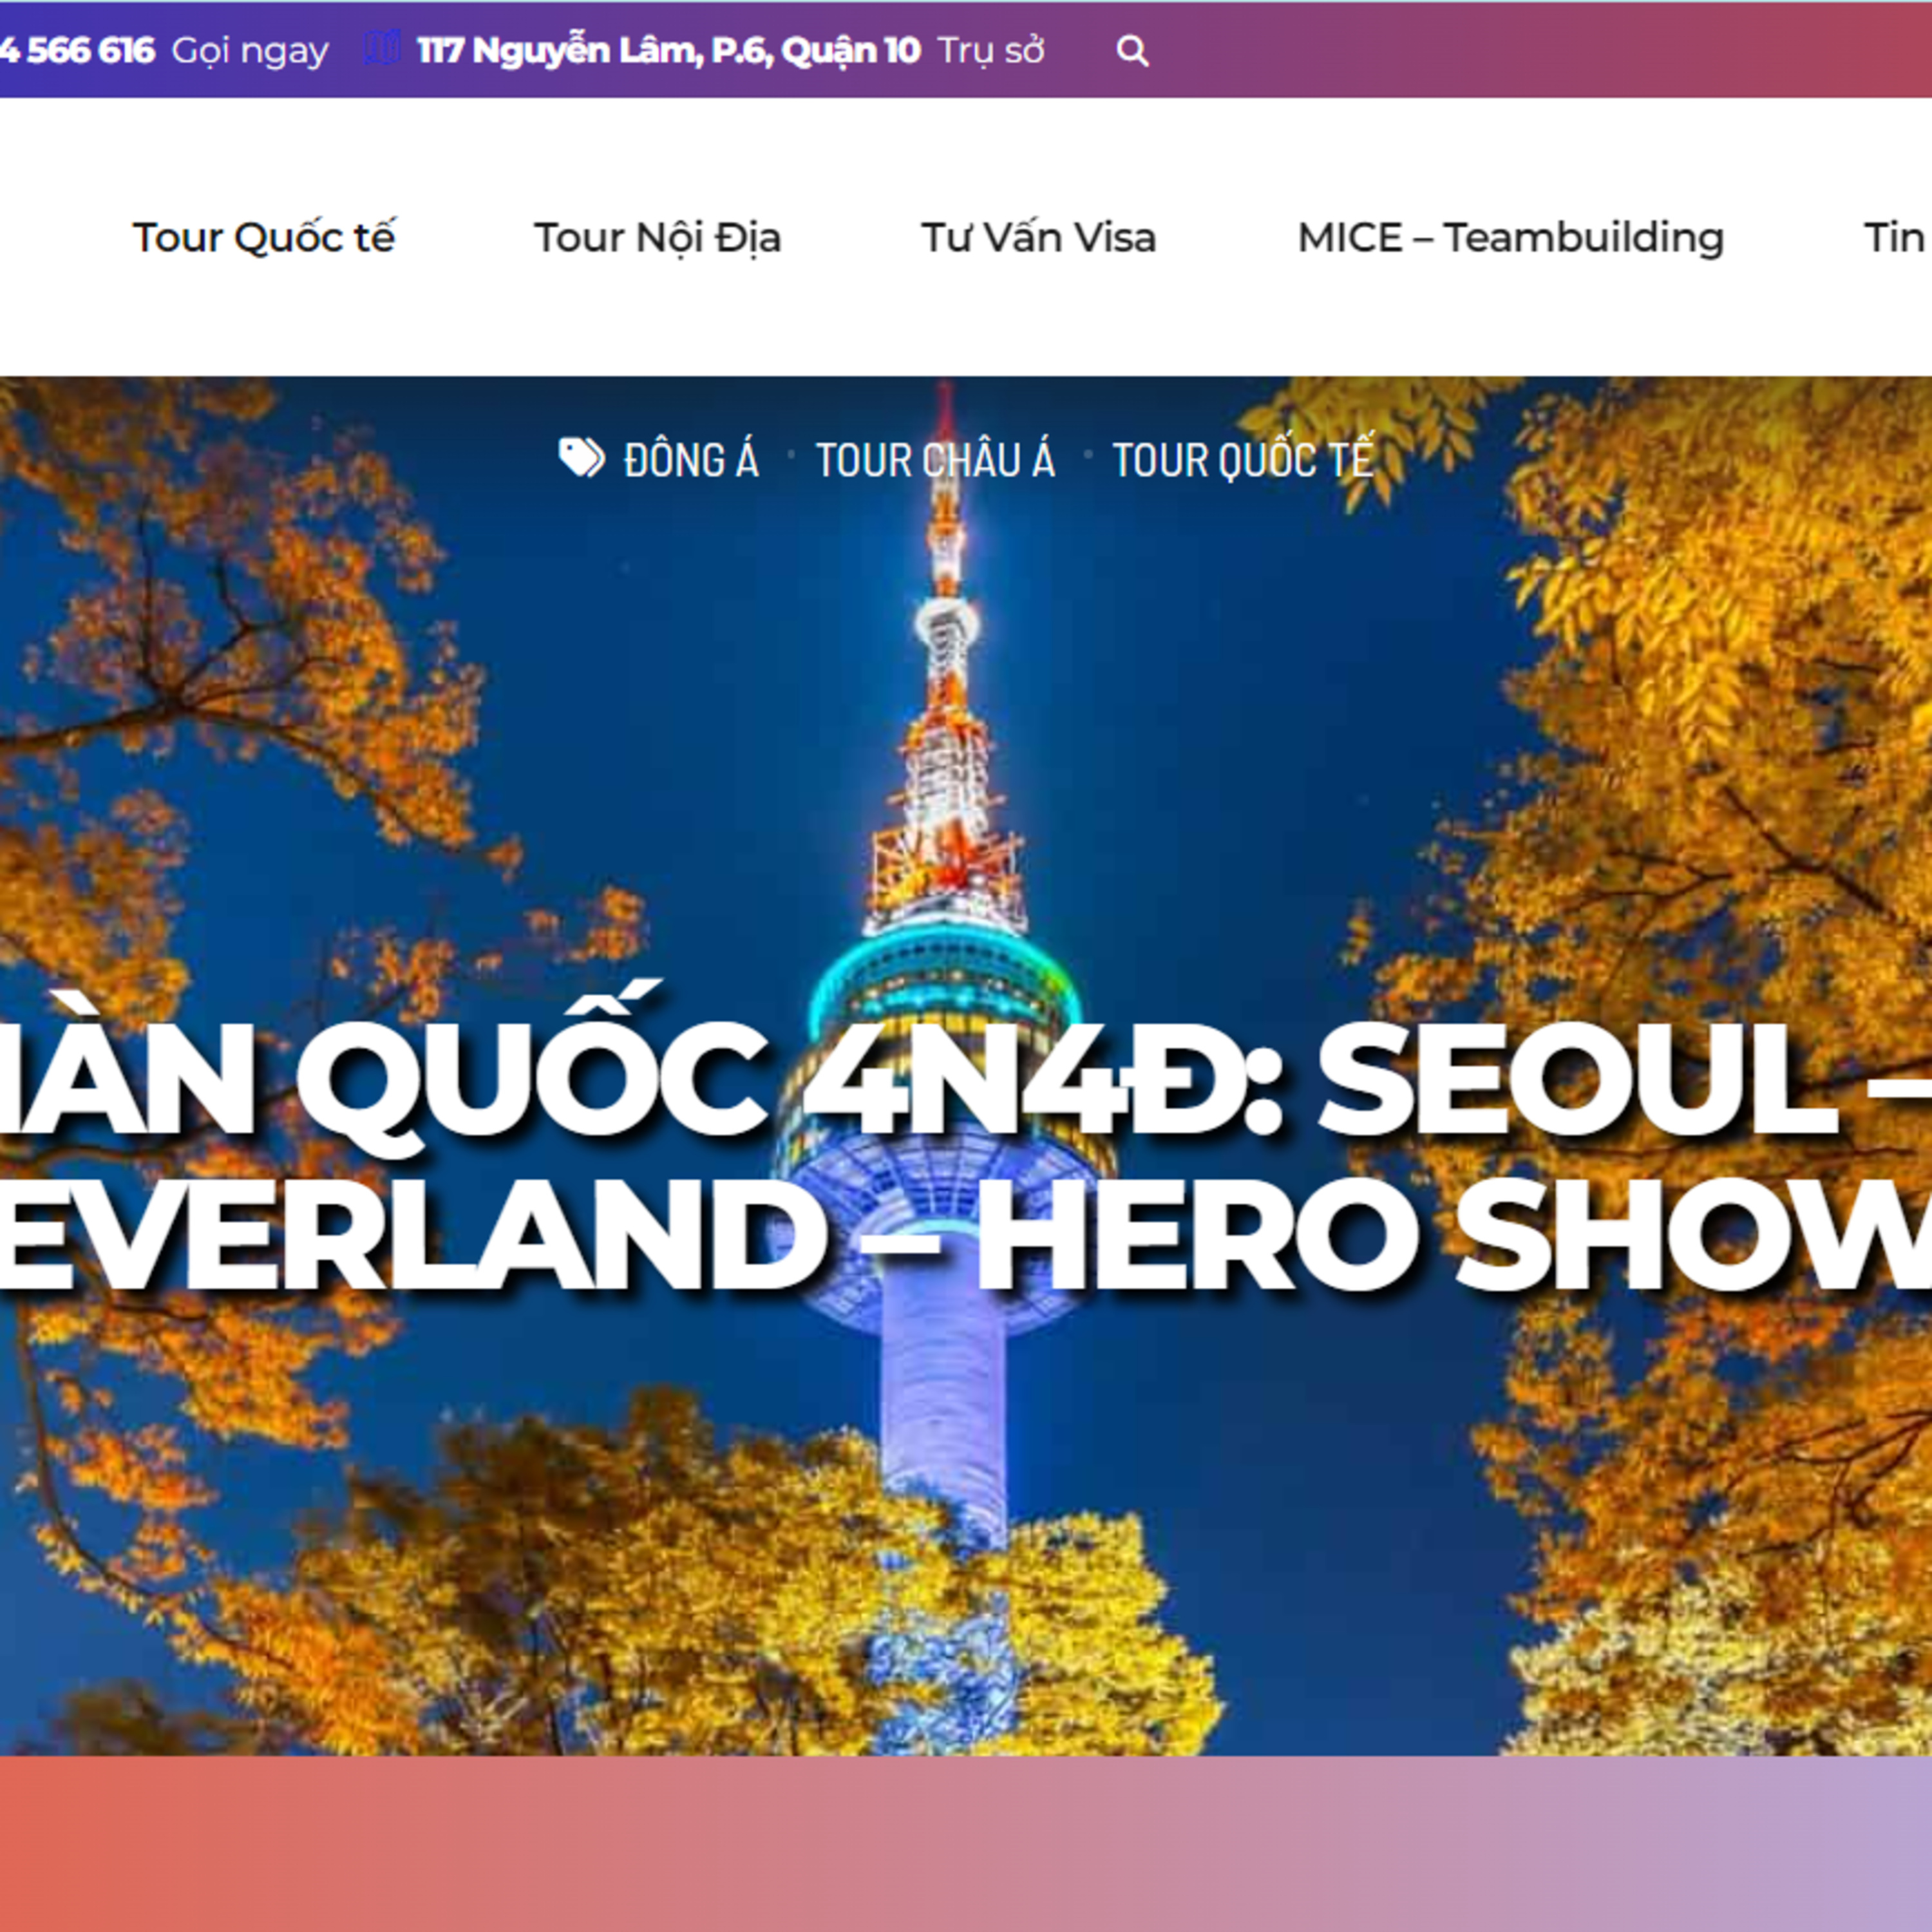Click the Trụ sở label
The width and height of the screenshot is (1932, 1932).
pyautogui.click(x=991, y=50)
